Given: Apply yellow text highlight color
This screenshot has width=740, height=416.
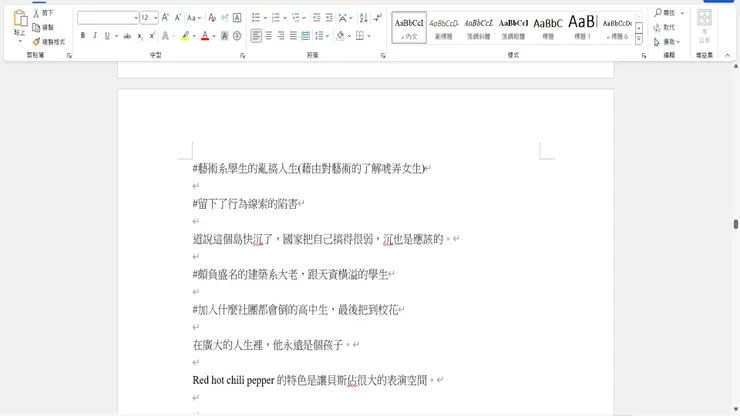Looking at the screenshot, I should coord(185,36).
